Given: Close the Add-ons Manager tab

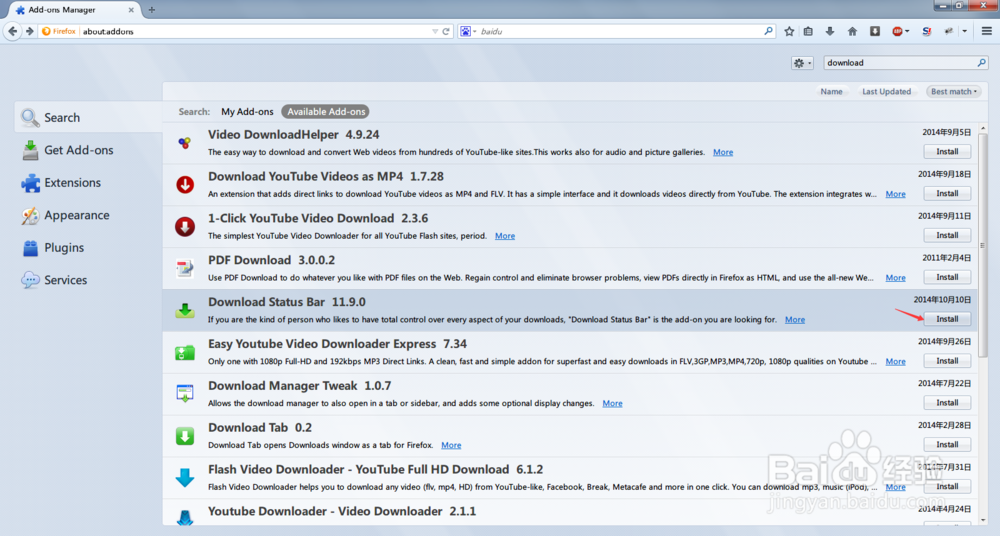Looking at the screenshot, I should (x=131, y=10).
